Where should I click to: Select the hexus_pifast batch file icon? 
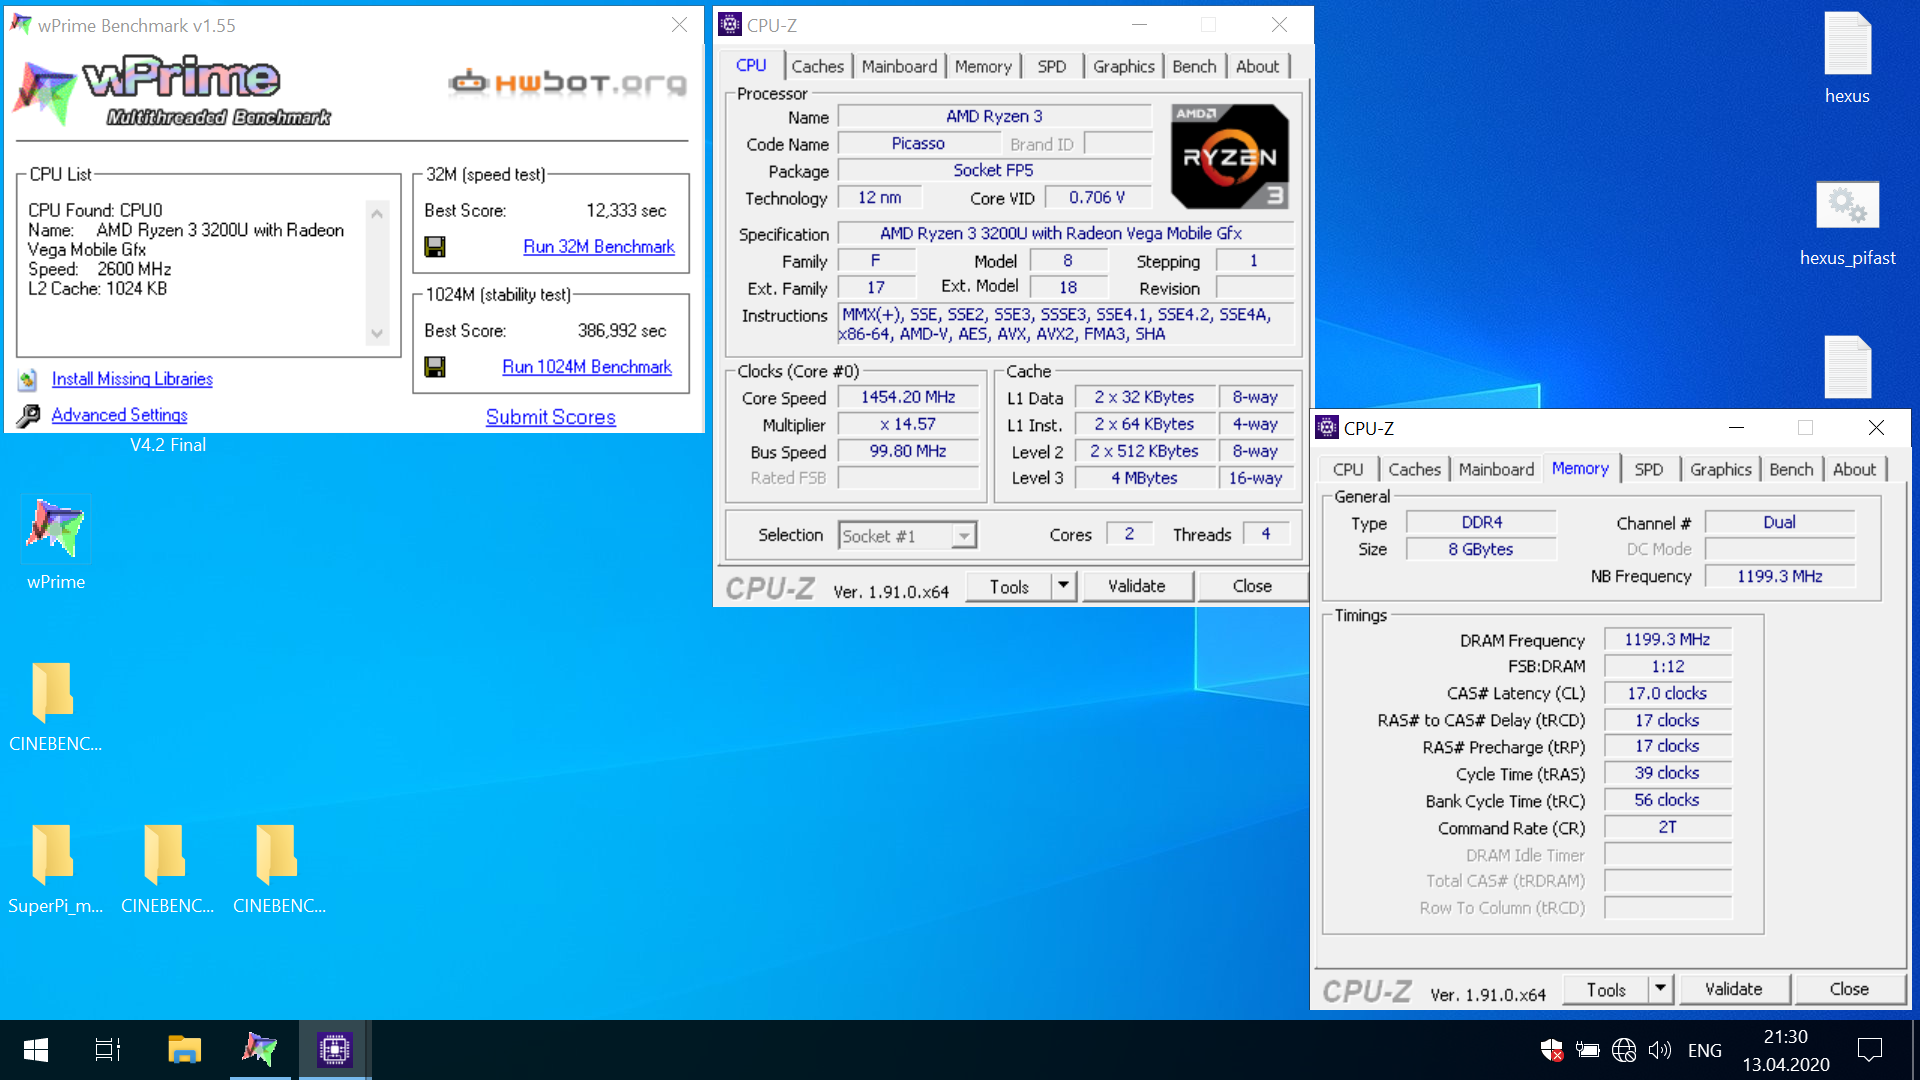tap(1847, 205)
